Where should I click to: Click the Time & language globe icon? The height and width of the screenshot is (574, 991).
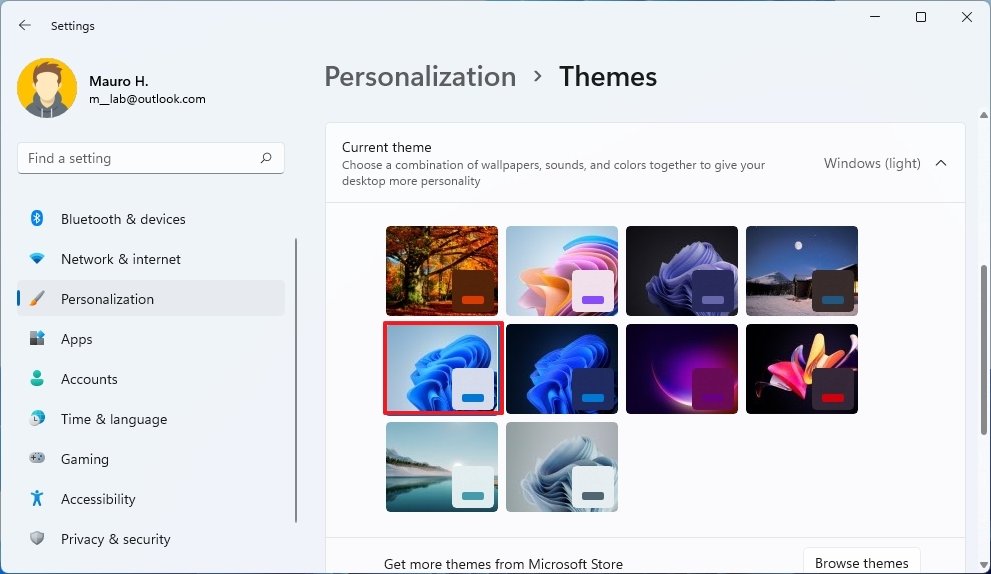pyautogui.click(x=37, y=418)
